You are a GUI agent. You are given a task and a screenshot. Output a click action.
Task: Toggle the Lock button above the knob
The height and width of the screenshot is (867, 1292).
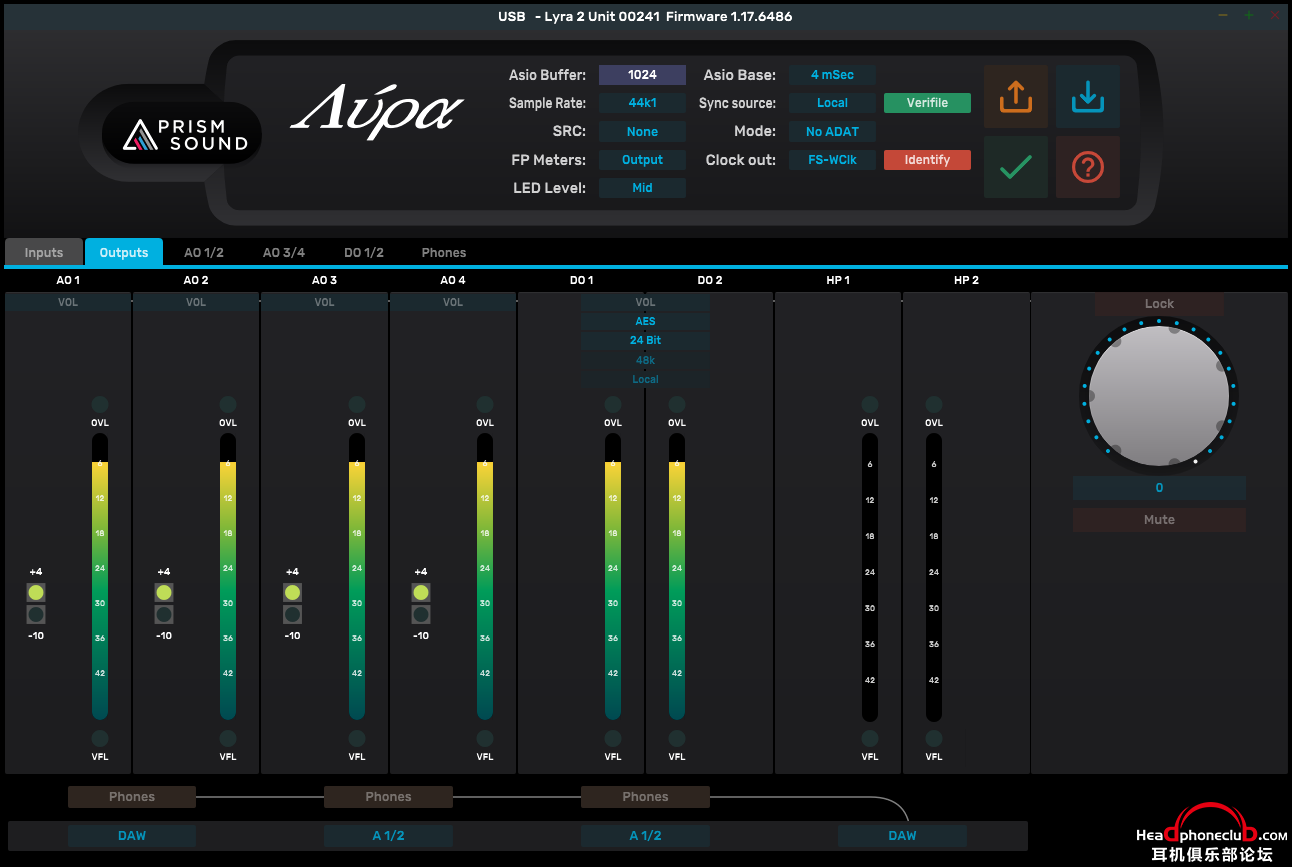(x=1159, y=304)
